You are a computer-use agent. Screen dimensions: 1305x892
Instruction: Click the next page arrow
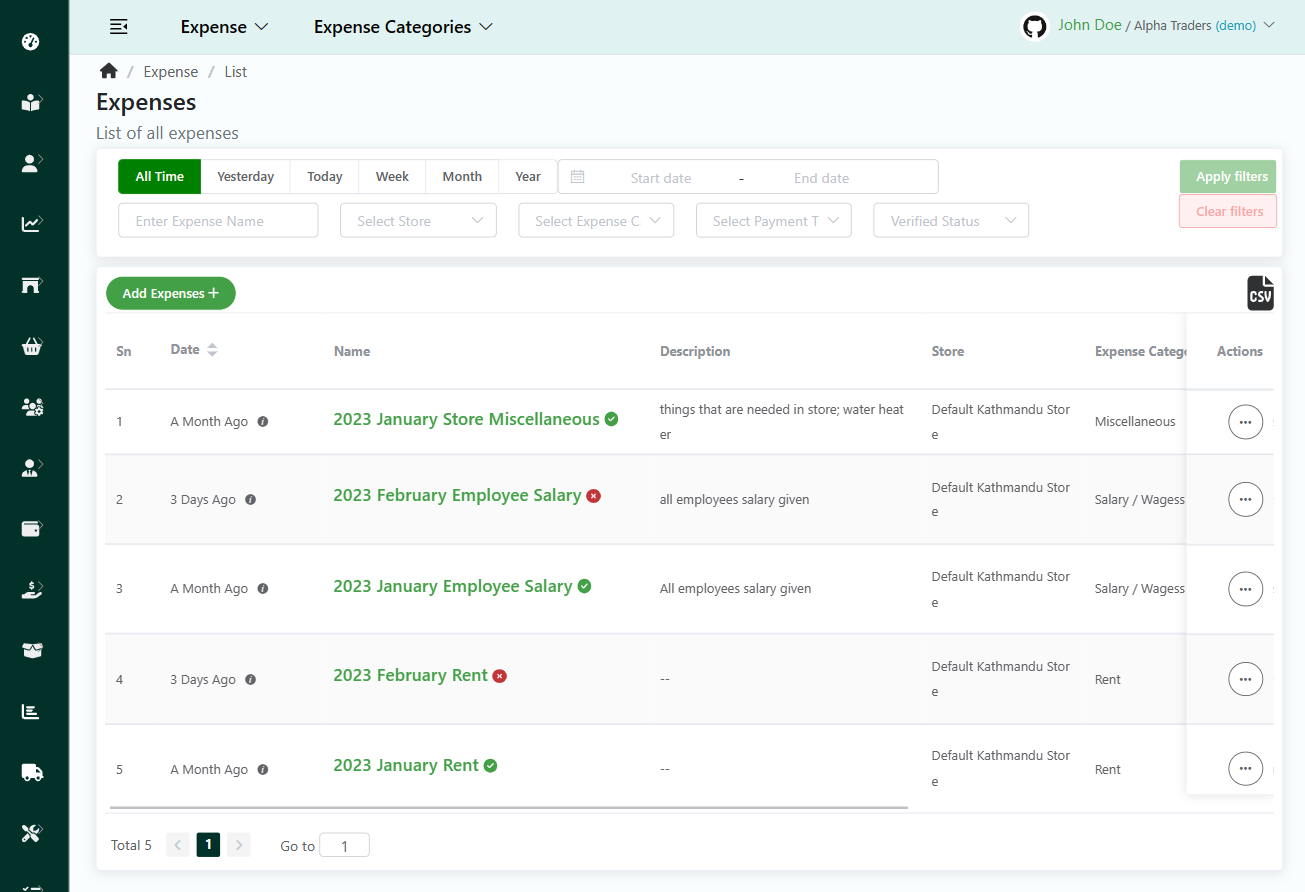239,845
